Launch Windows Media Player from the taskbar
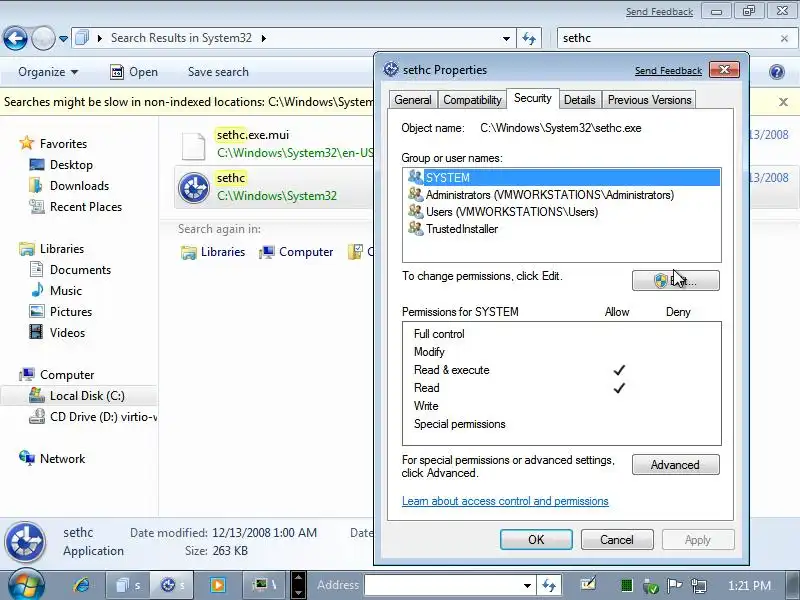Viewport: 800px width, 600px height. point(218,585)
